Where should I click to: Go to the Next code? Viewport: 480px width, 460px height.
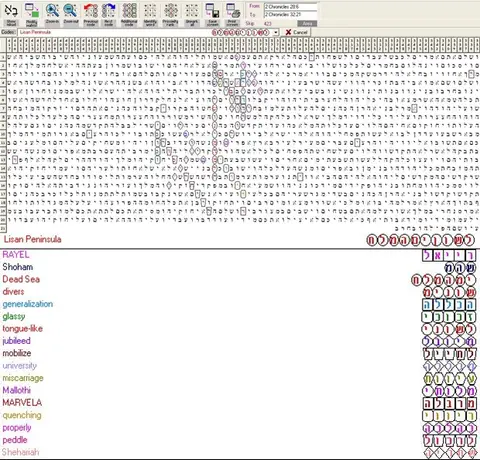(x=109, y=14)
